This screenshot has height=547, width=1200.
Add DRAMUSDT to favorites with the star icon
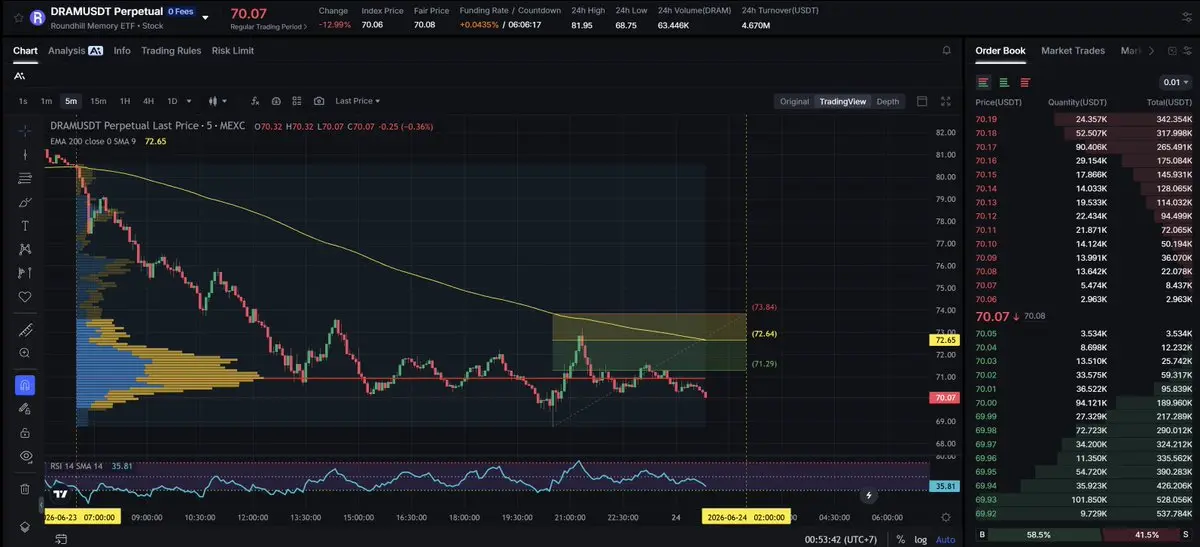click(x=17, y=17)
